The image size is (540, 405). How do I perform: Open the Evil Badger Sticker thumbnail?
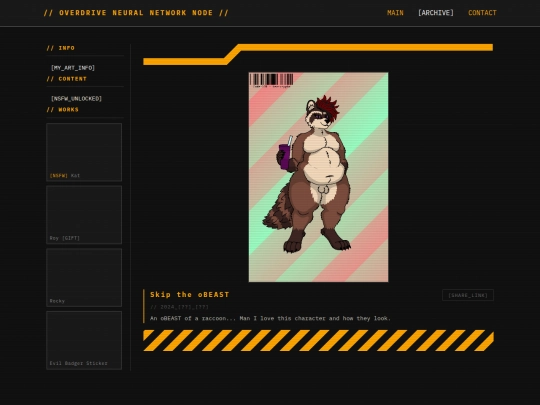tap(84, 340)
